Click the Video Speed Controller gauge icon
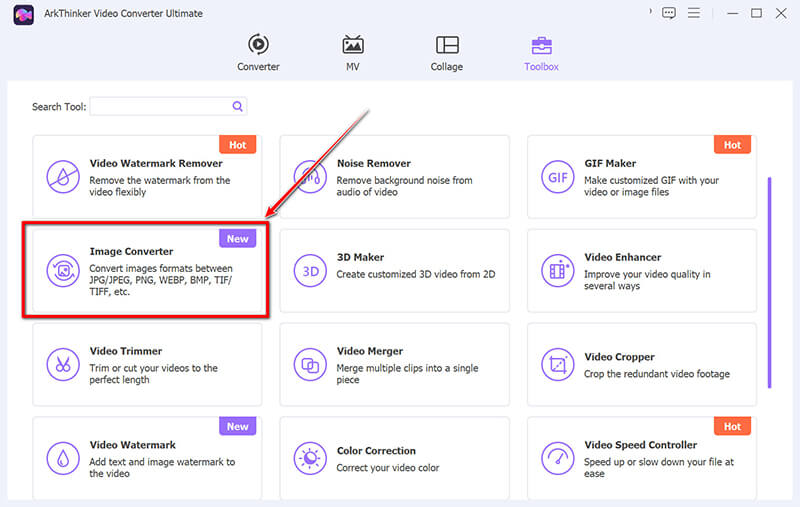This screenshot has height=507, width=800. [557, 459]
